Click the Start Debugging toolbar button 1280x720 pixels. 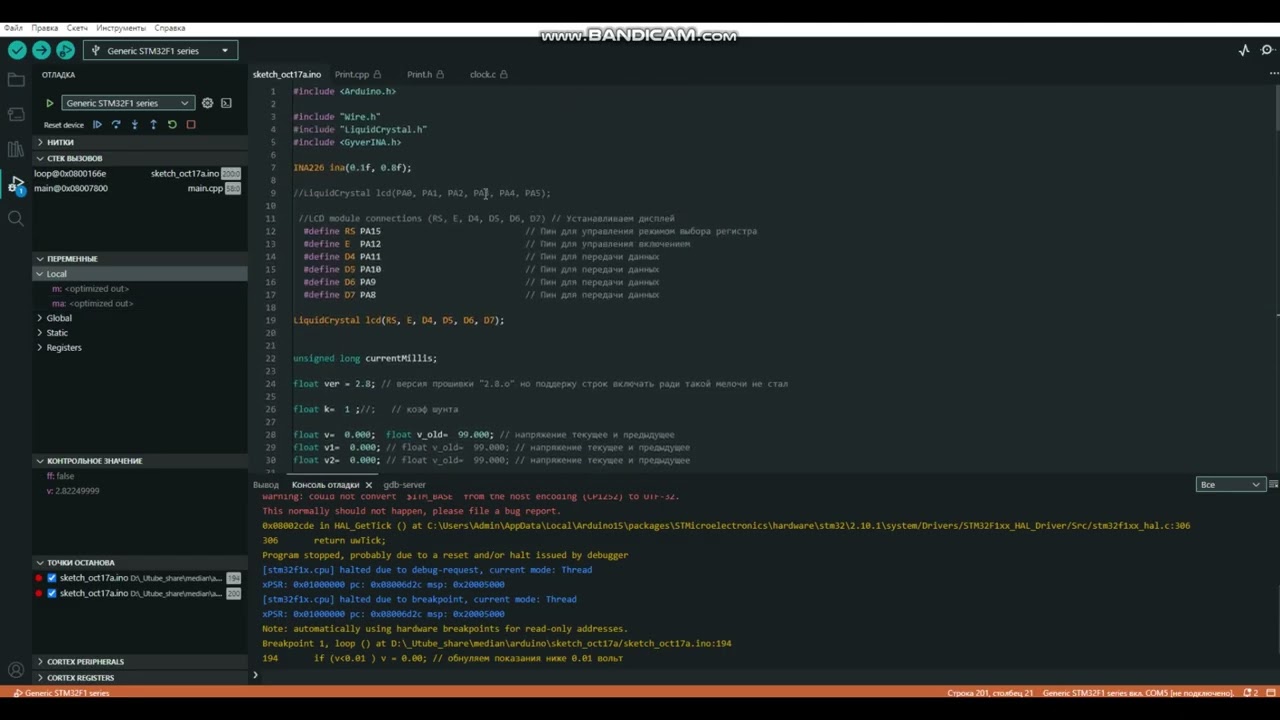[x=65, y=50]
